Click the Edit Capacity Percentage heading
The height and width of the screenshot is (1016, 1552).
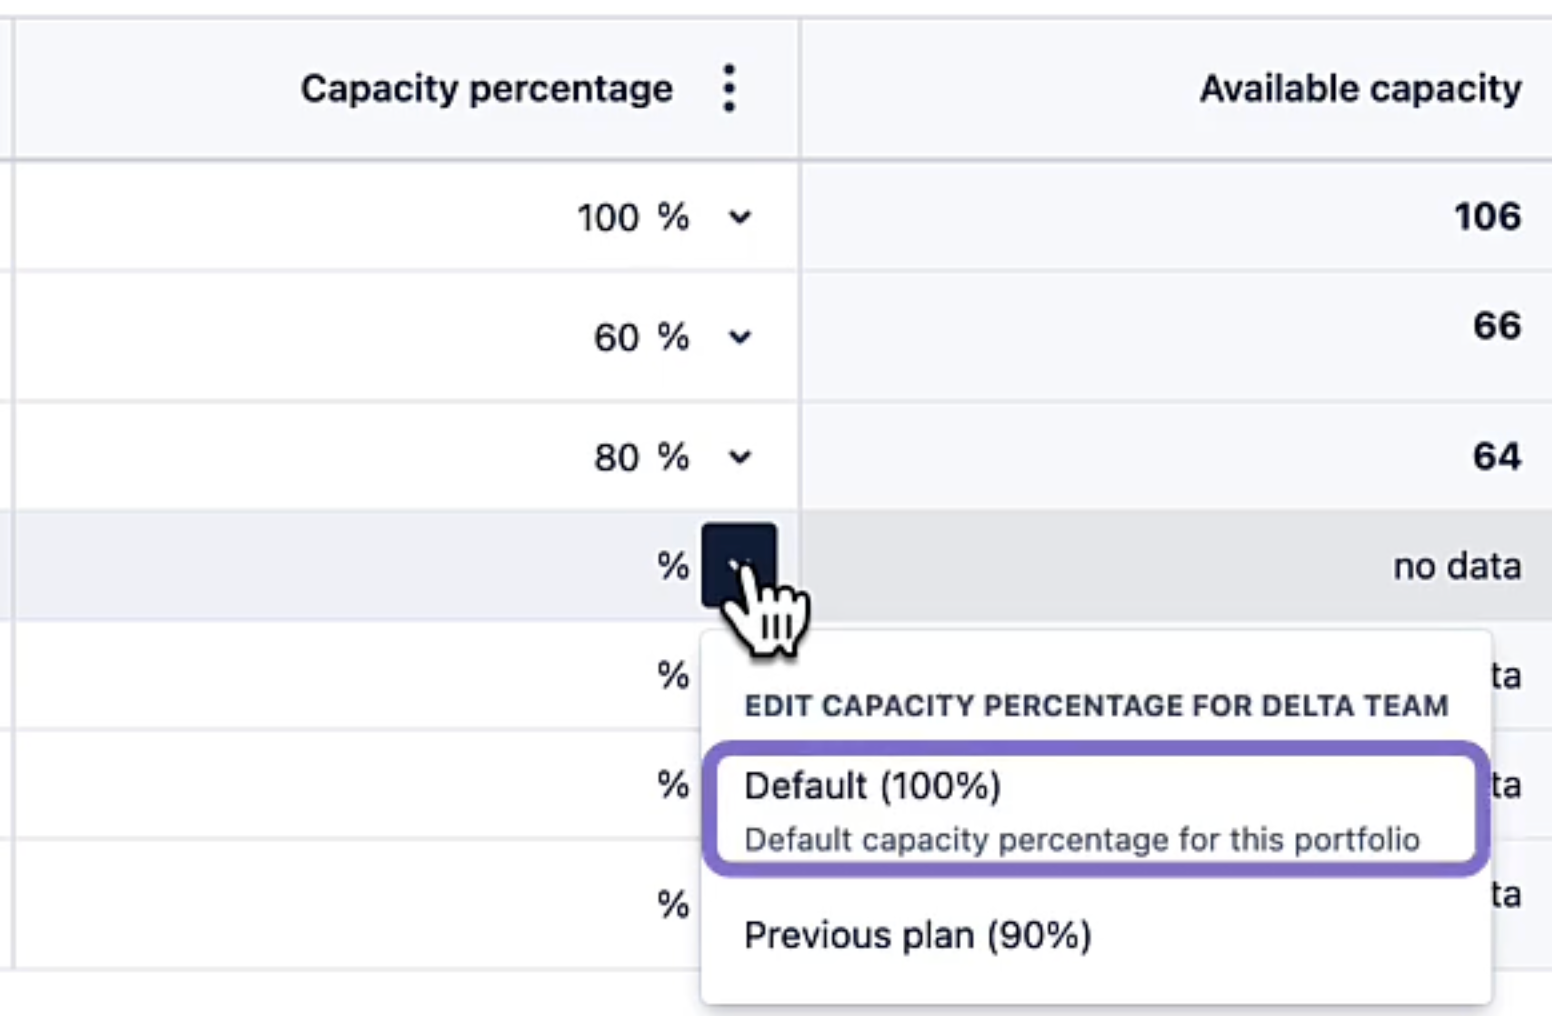click(1094, 705)
